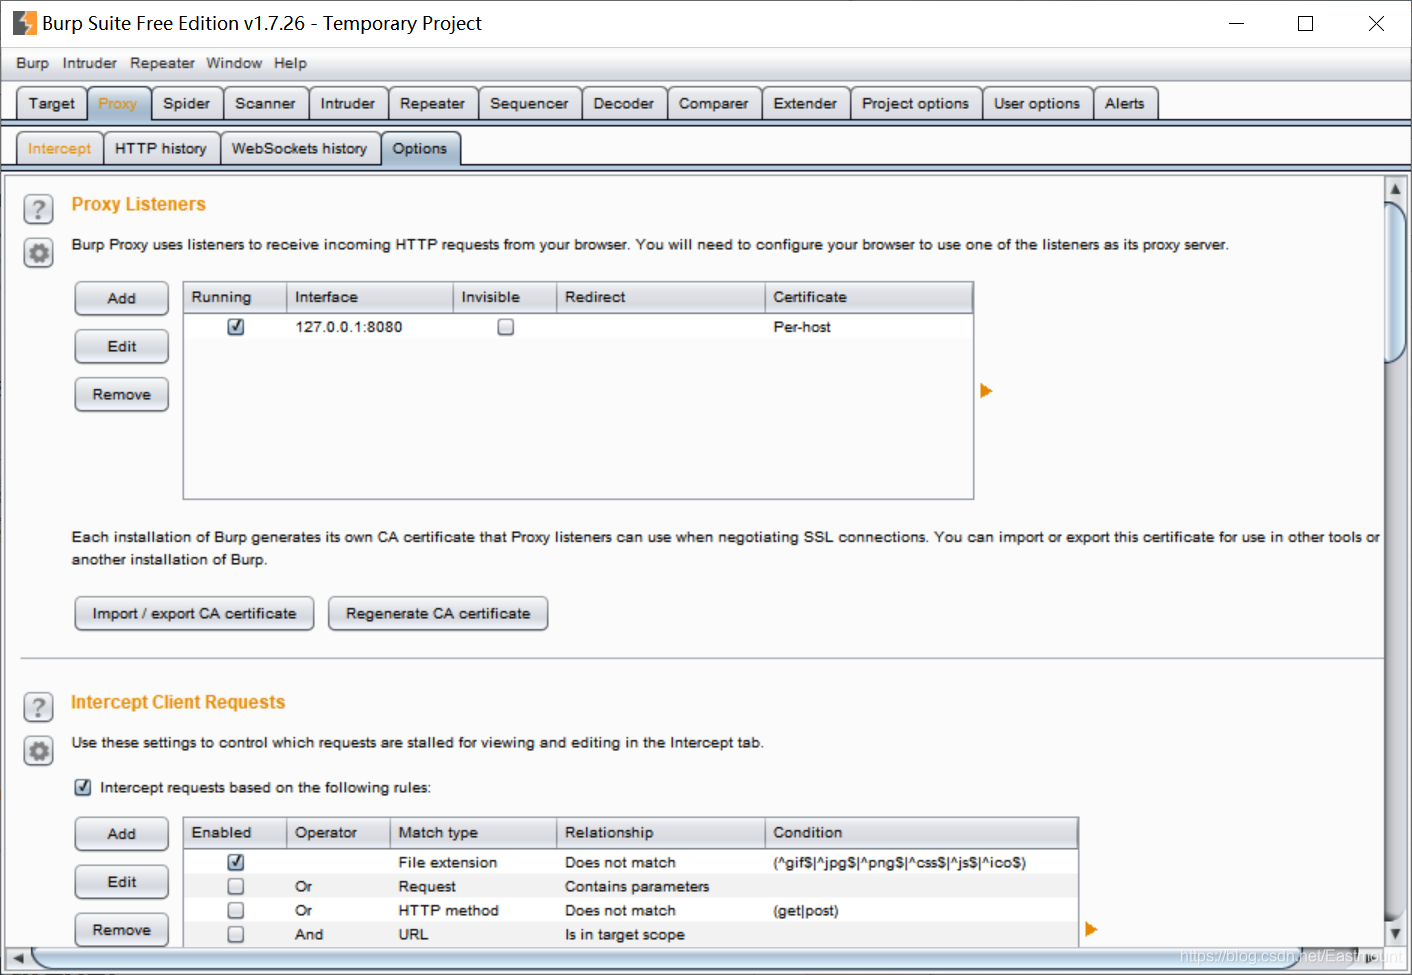Image resolution: width=1412 pixels, height=975 pixels.
Task: Open the WebSockets history sub-tab
Action: (300, 148)
